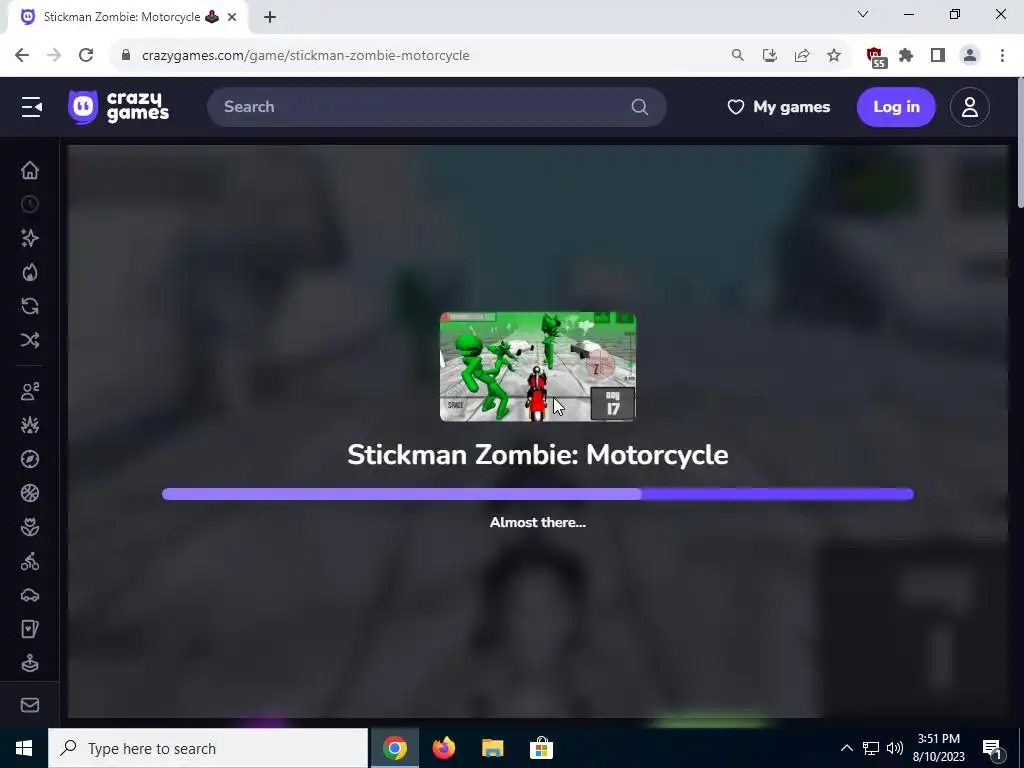Reload the current page
This screenshot has height=768, width=1024.
[86, 56]
